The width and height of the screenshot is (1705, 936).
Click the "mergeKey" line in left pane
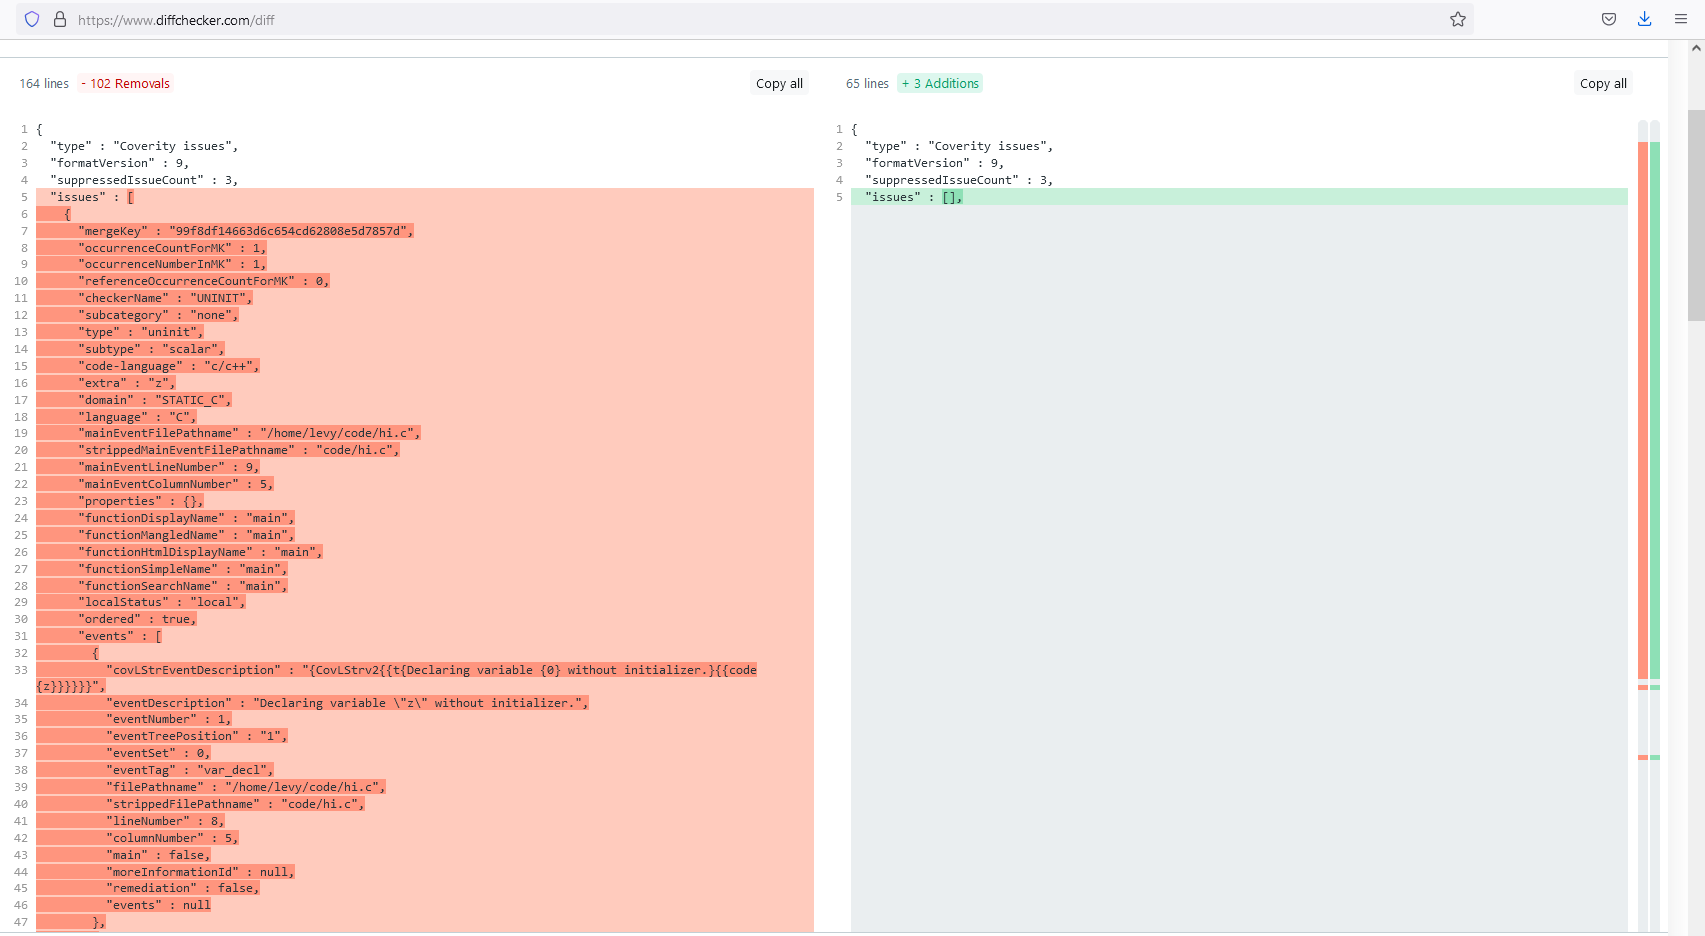tap(245, 231)
